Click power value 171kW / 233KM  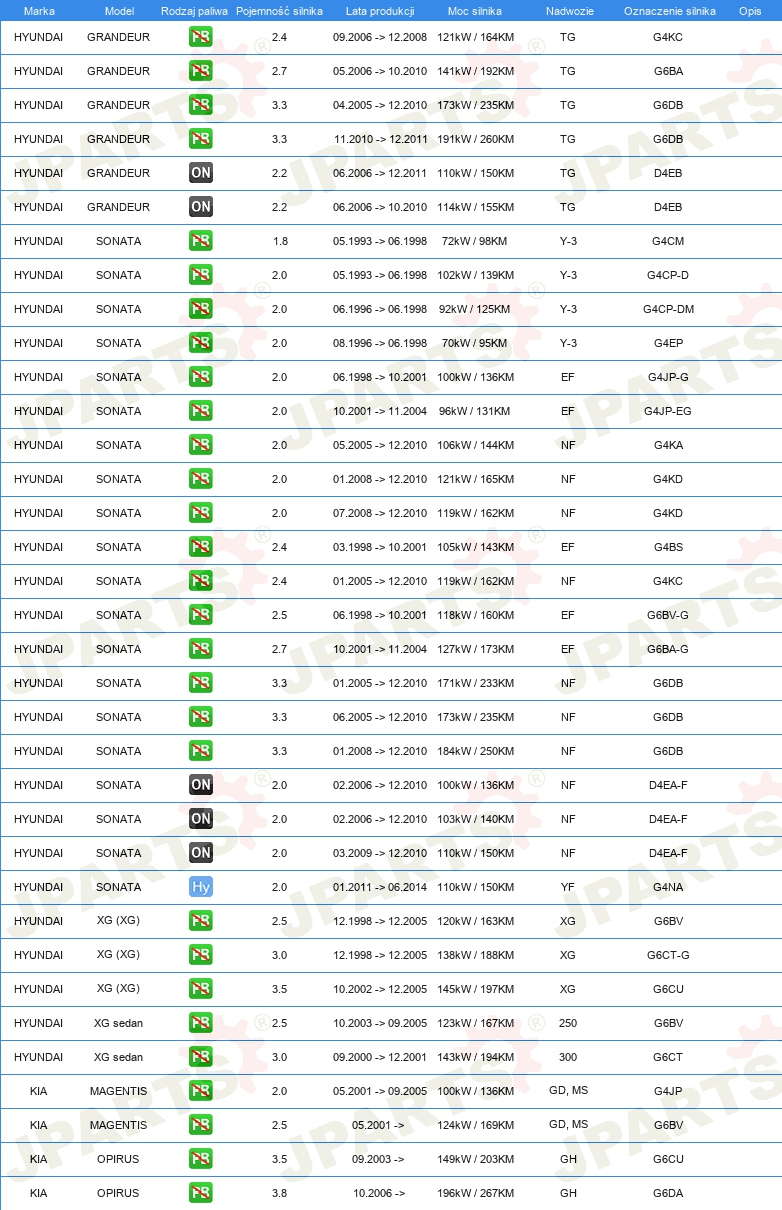pos(476,683)
